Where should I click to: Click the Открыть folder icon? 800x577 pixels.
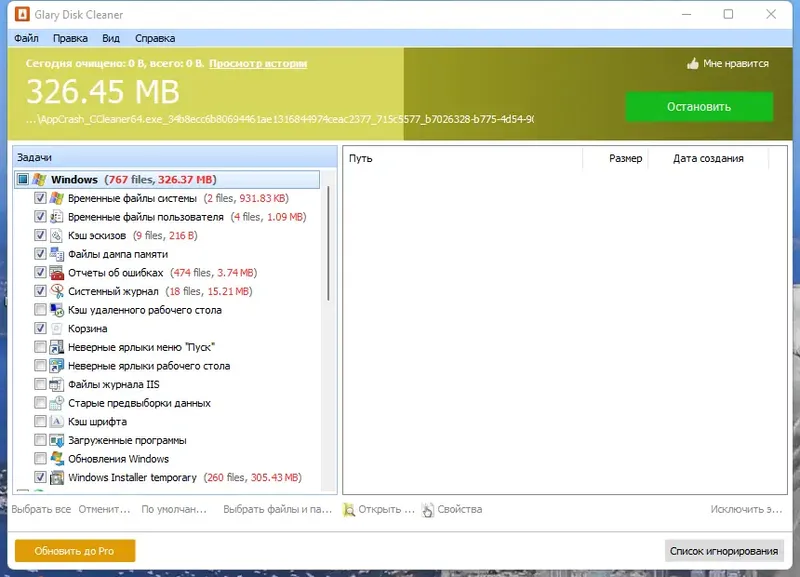pyautogui.click(x=349, y=510)
